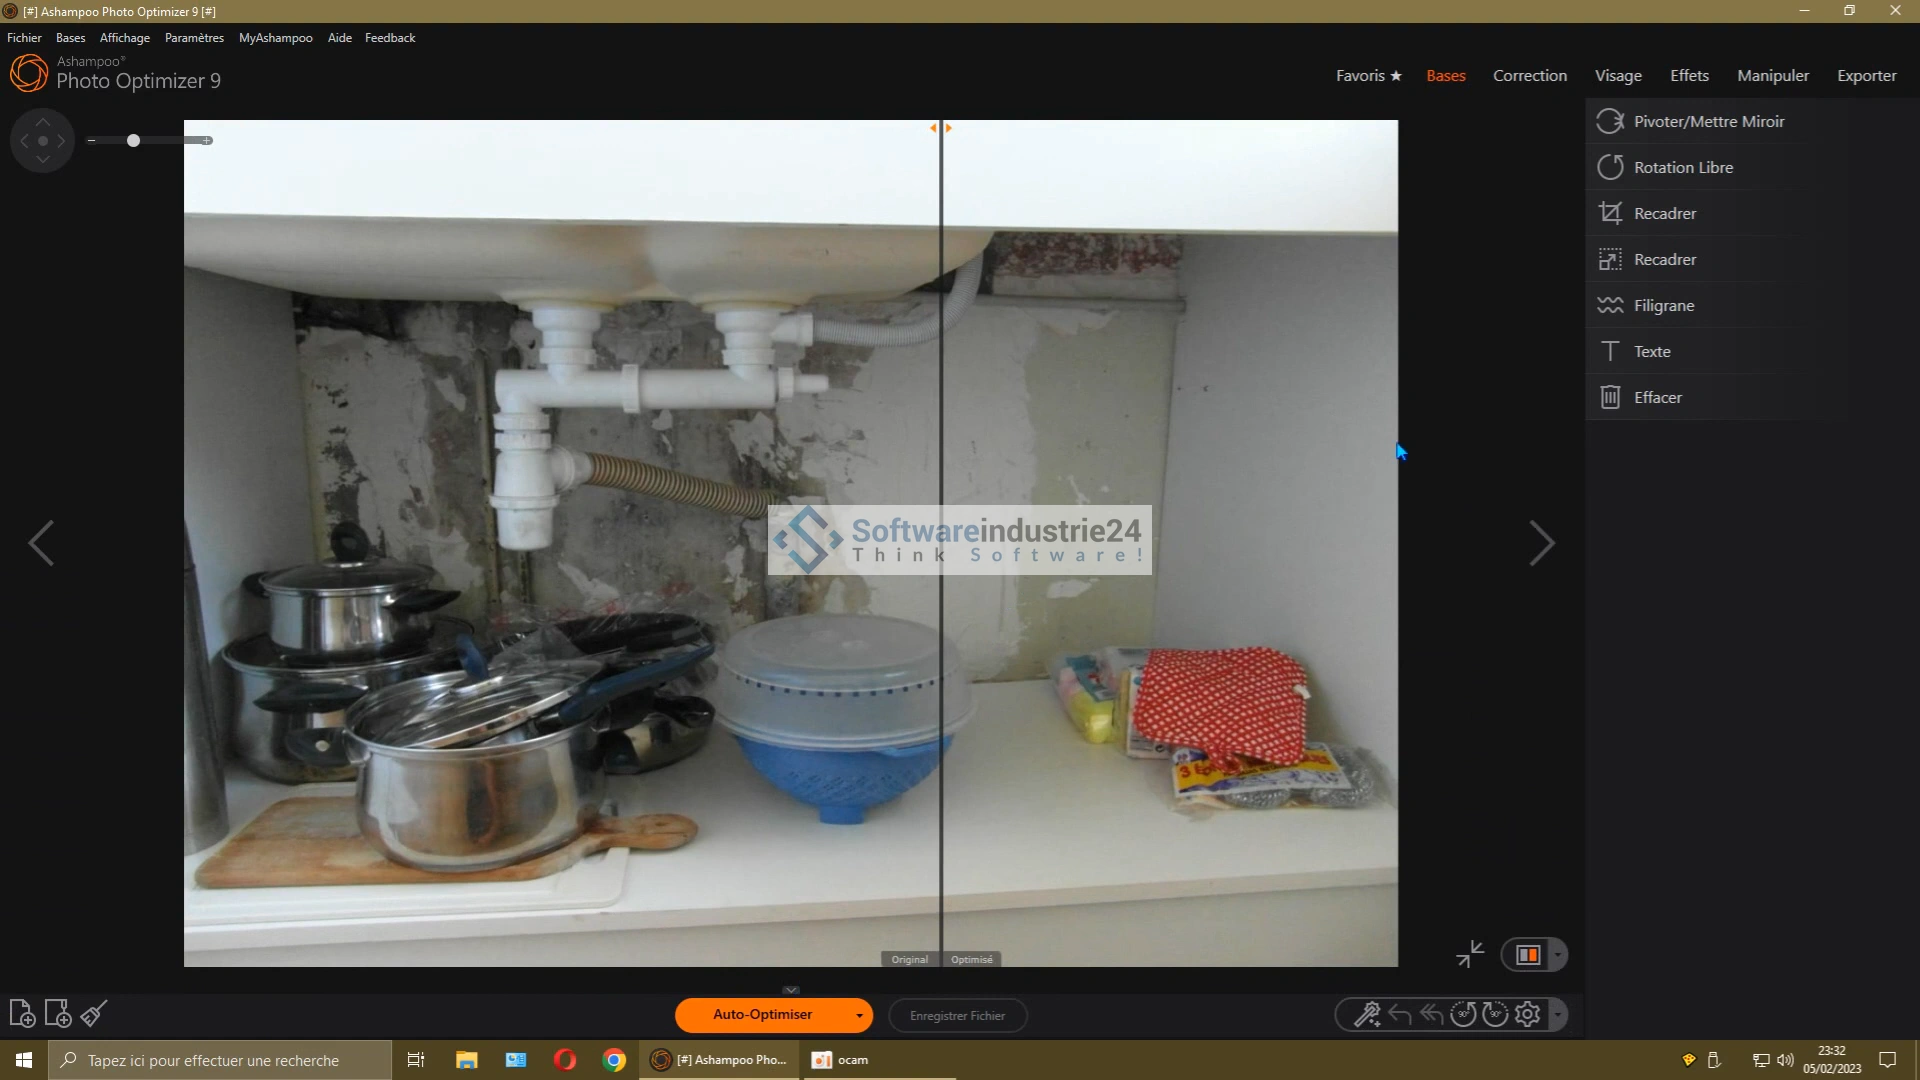Screen dimensions: 1920x1080
Task: Open the view mode dropdown arrow
Action: point(1557,955)
